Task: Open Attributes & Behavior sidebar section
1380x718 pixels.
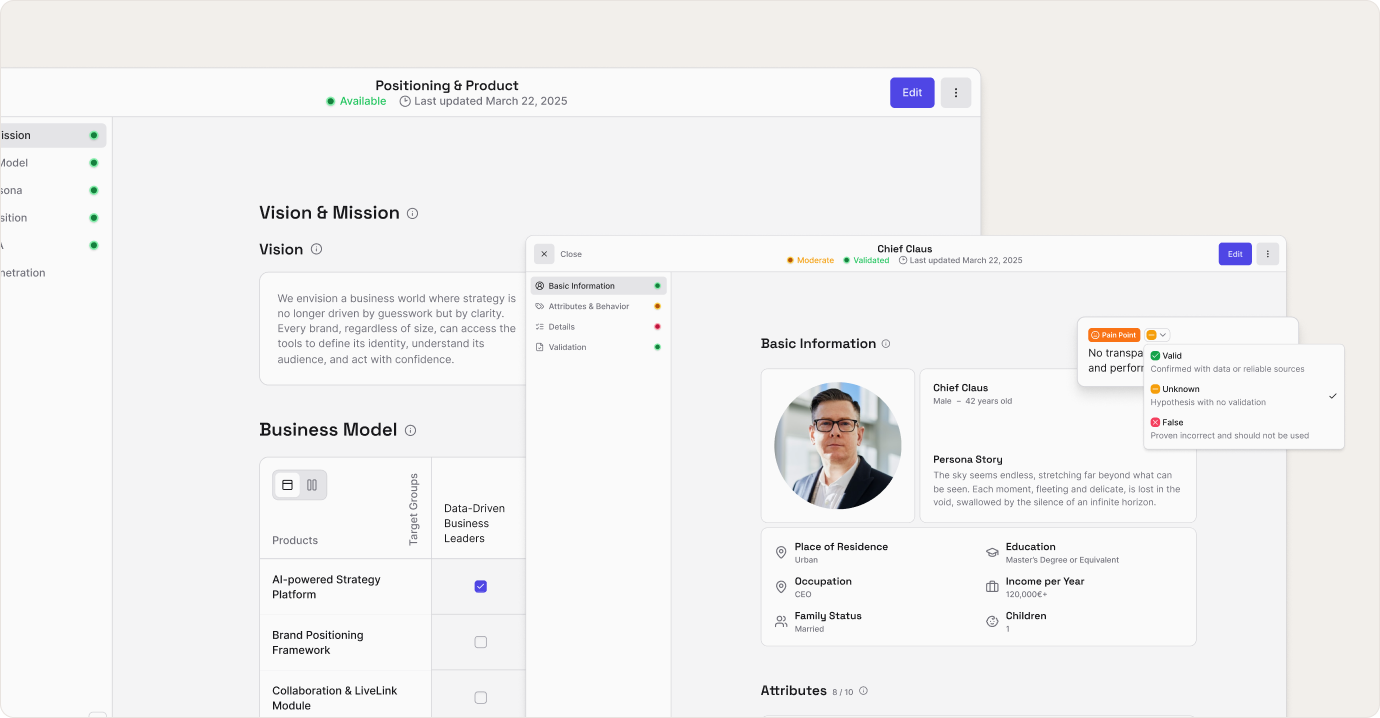Action: [x=598, y=306]
